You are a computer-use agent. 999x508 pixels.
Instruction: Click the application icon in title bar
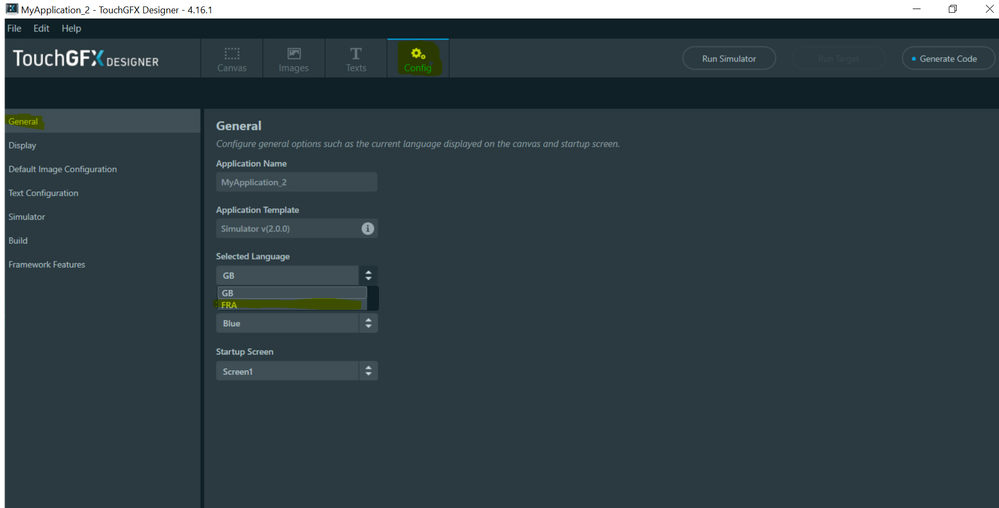tap(11, 9)
